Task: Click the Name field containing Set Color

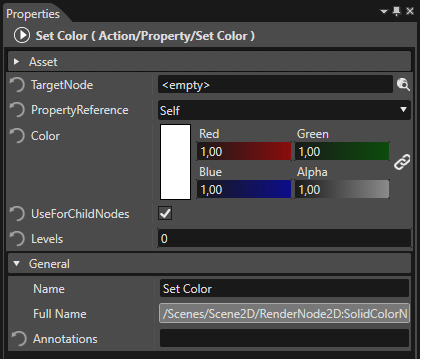Action: click(284, 288)
